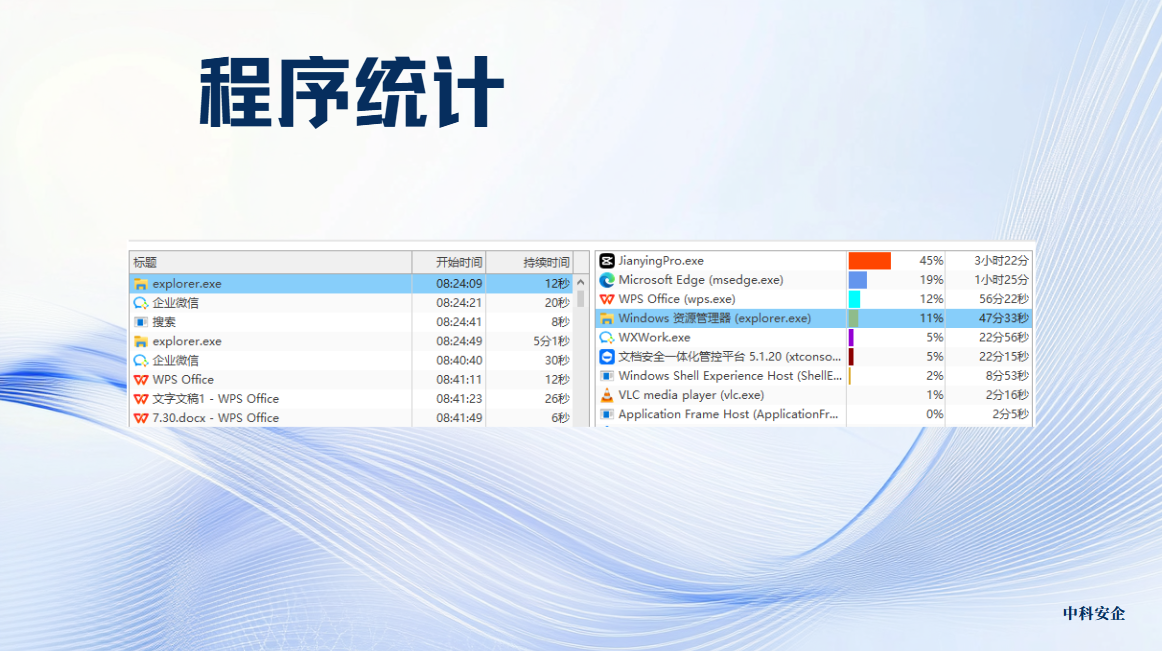
Task: Select JianyingPro.exe in program list
Action: pyautogui.click(x=814, y=261)
